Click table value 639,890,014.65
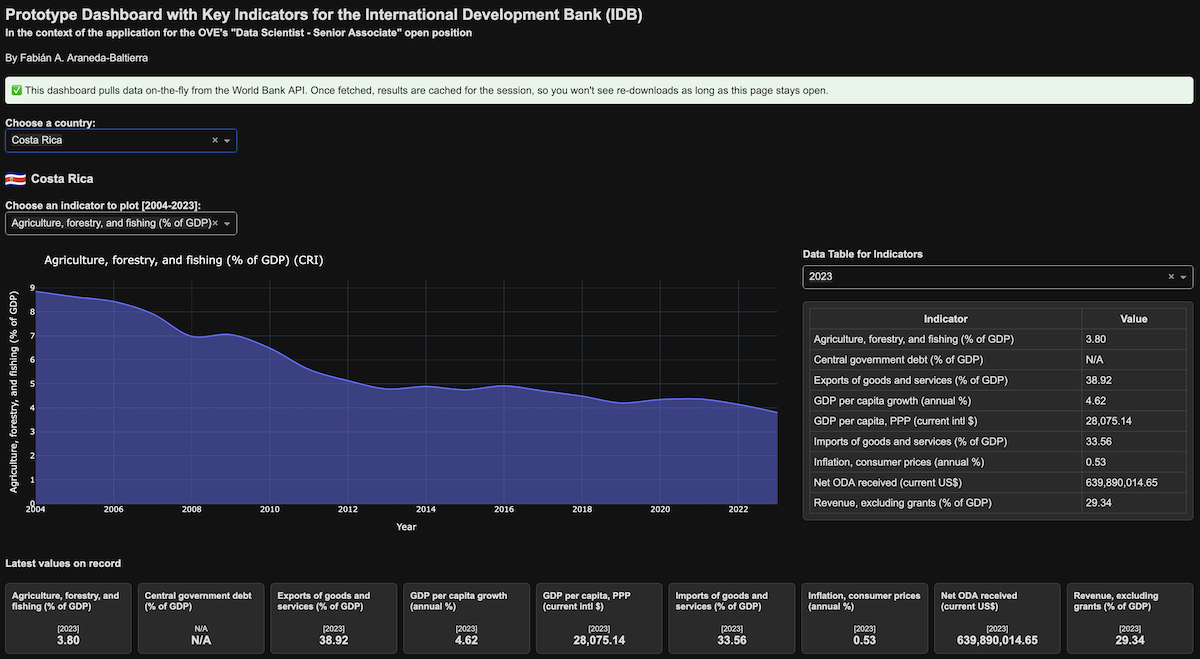 tap(1121, 482)
